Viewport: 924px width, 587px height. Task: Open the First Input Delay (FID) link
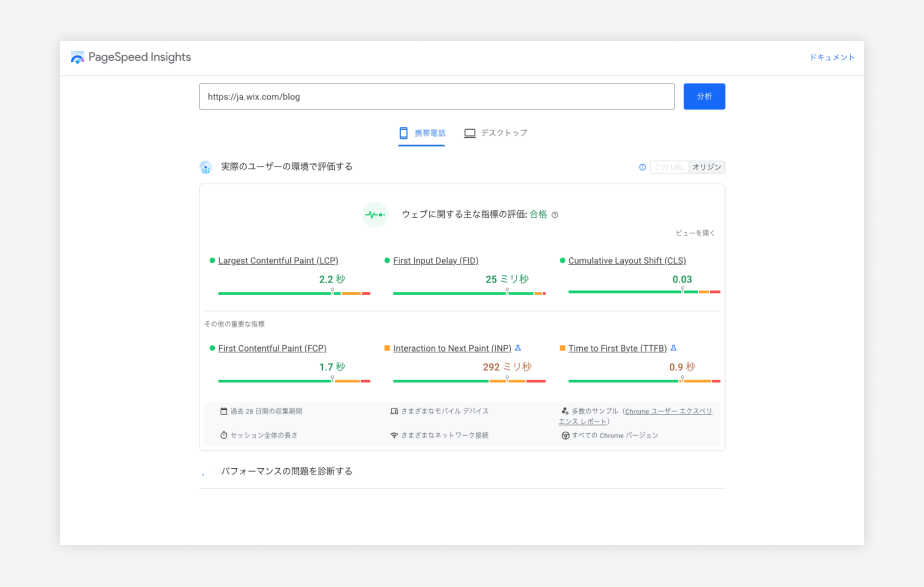(435, 260)
